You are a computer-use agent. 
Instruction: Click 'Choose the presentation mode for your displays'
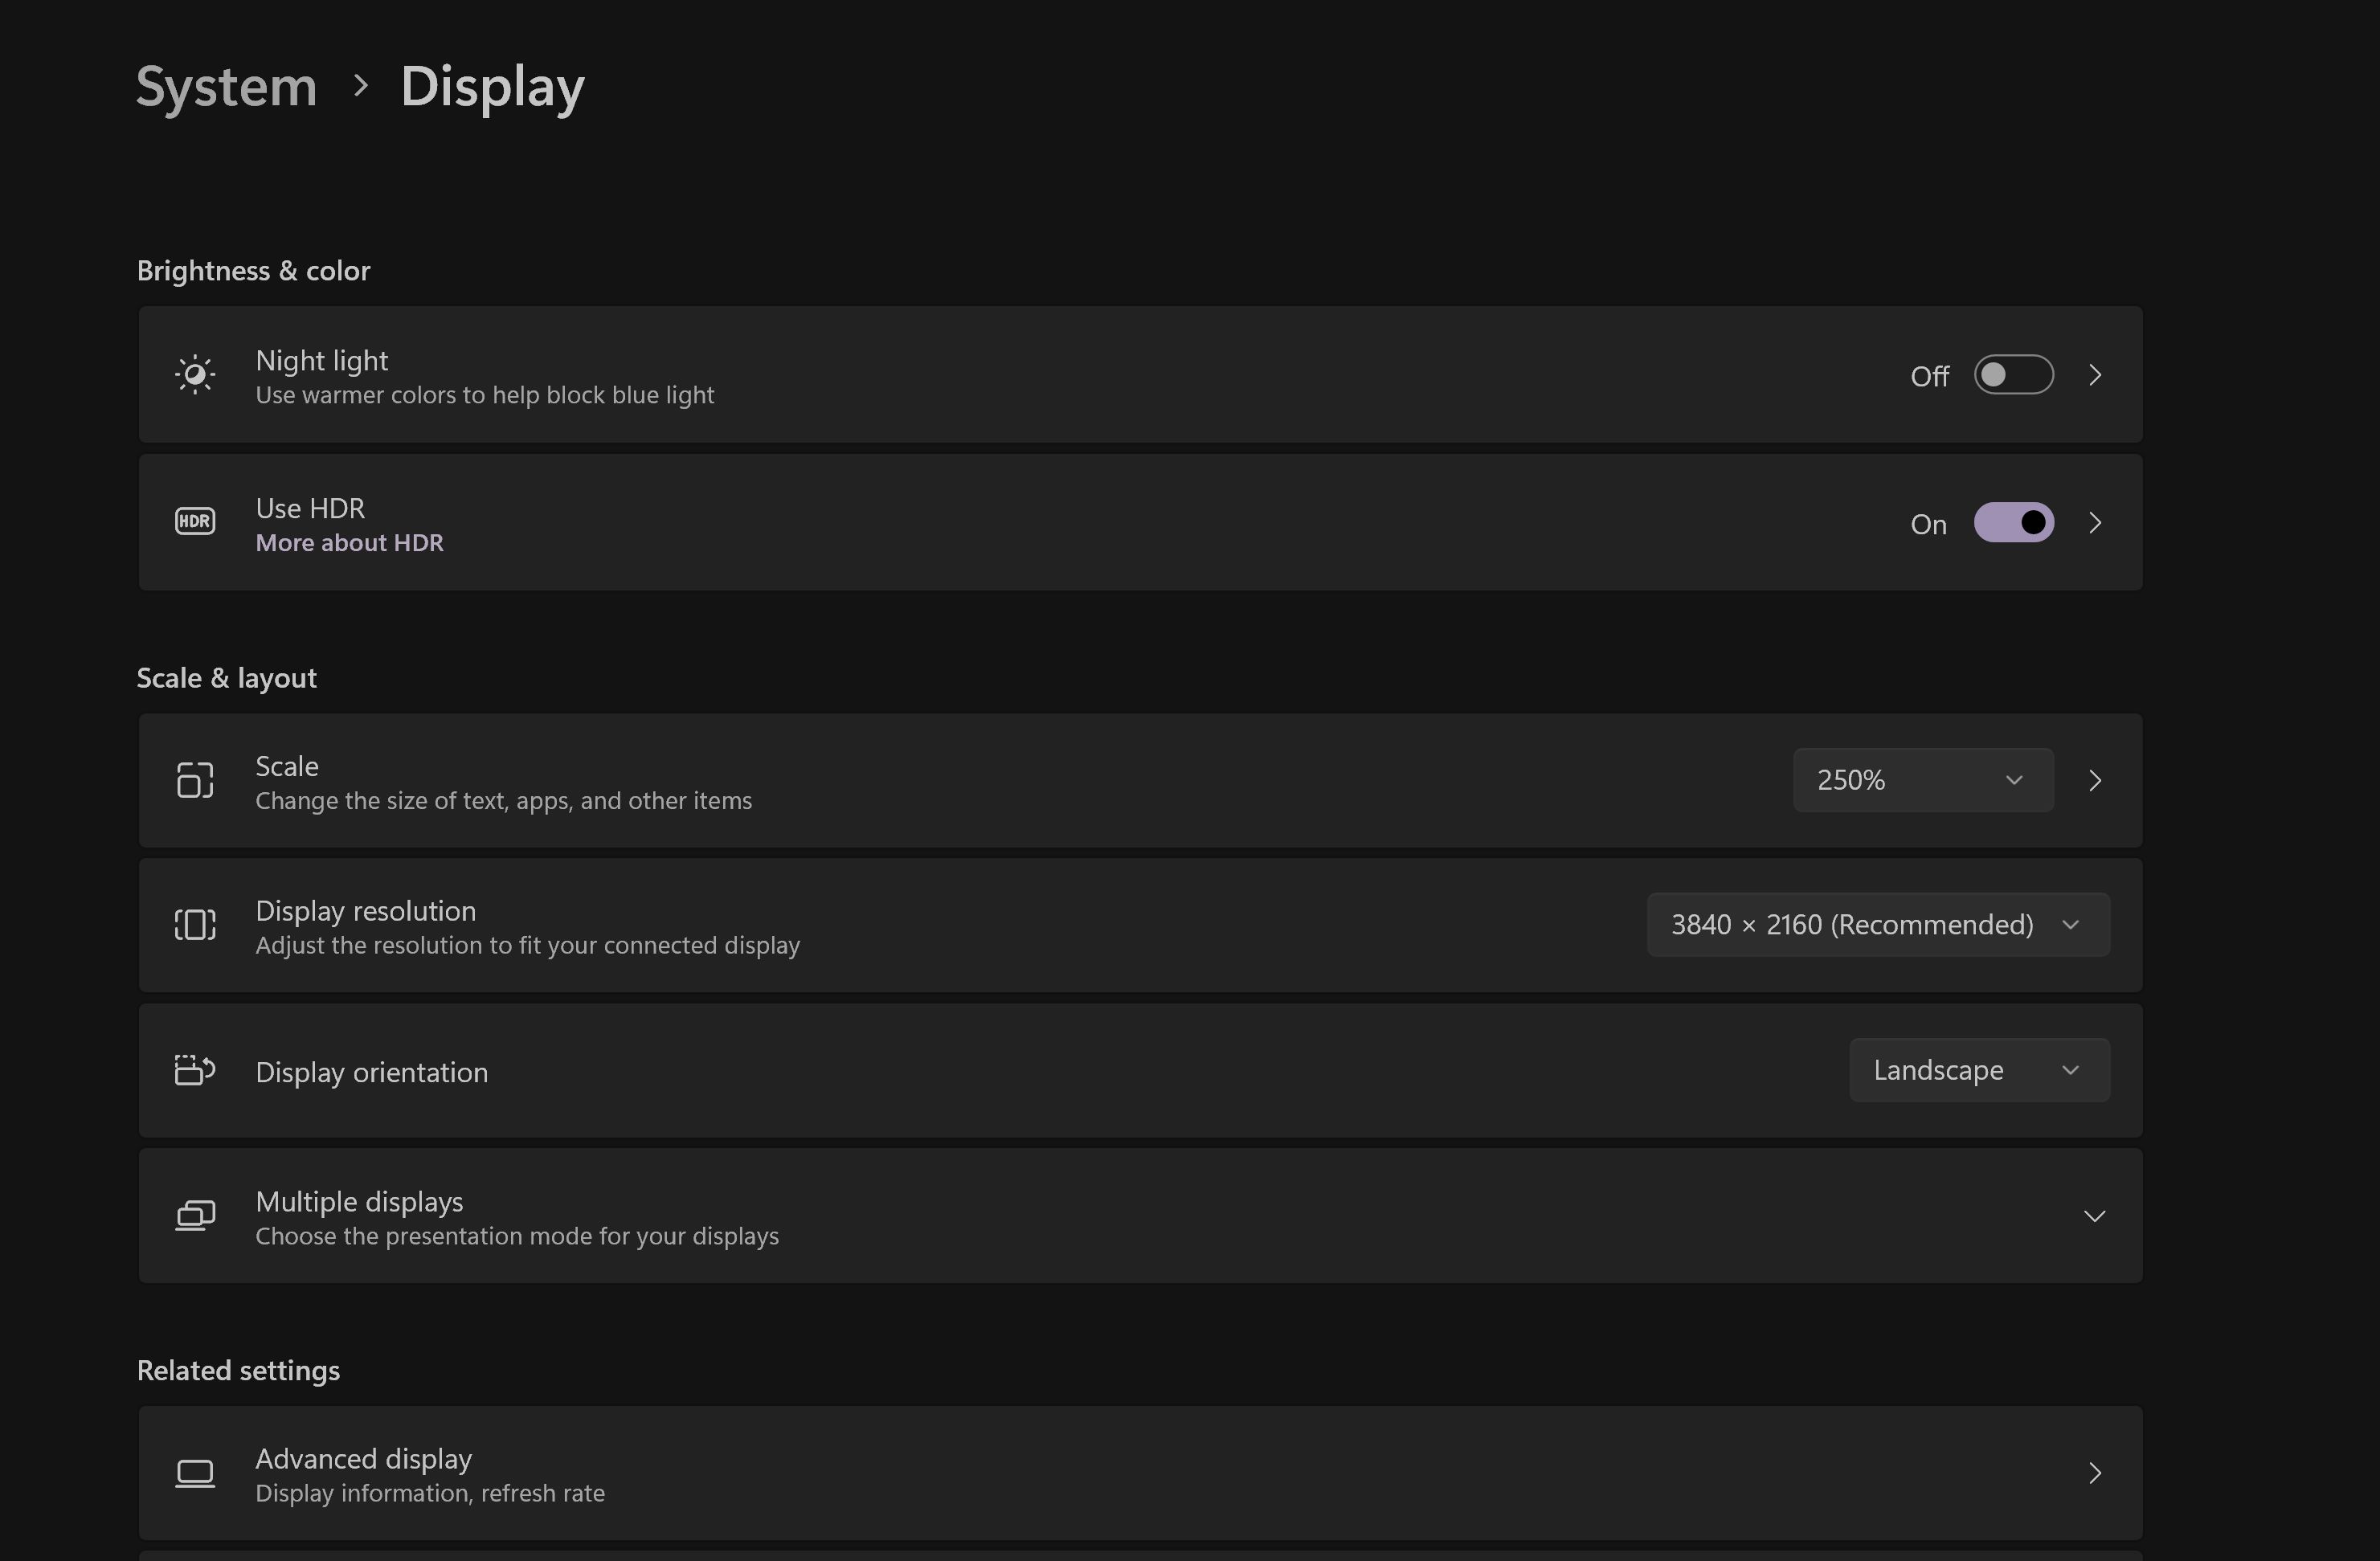tap(517, 1237)
